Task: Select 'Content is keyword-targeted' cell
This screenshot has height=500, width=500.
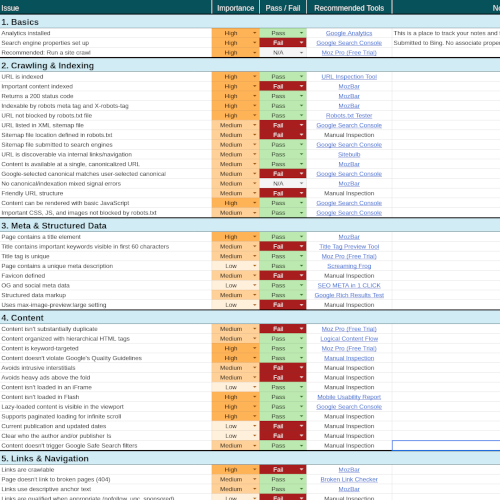Action: pos(106,348)
